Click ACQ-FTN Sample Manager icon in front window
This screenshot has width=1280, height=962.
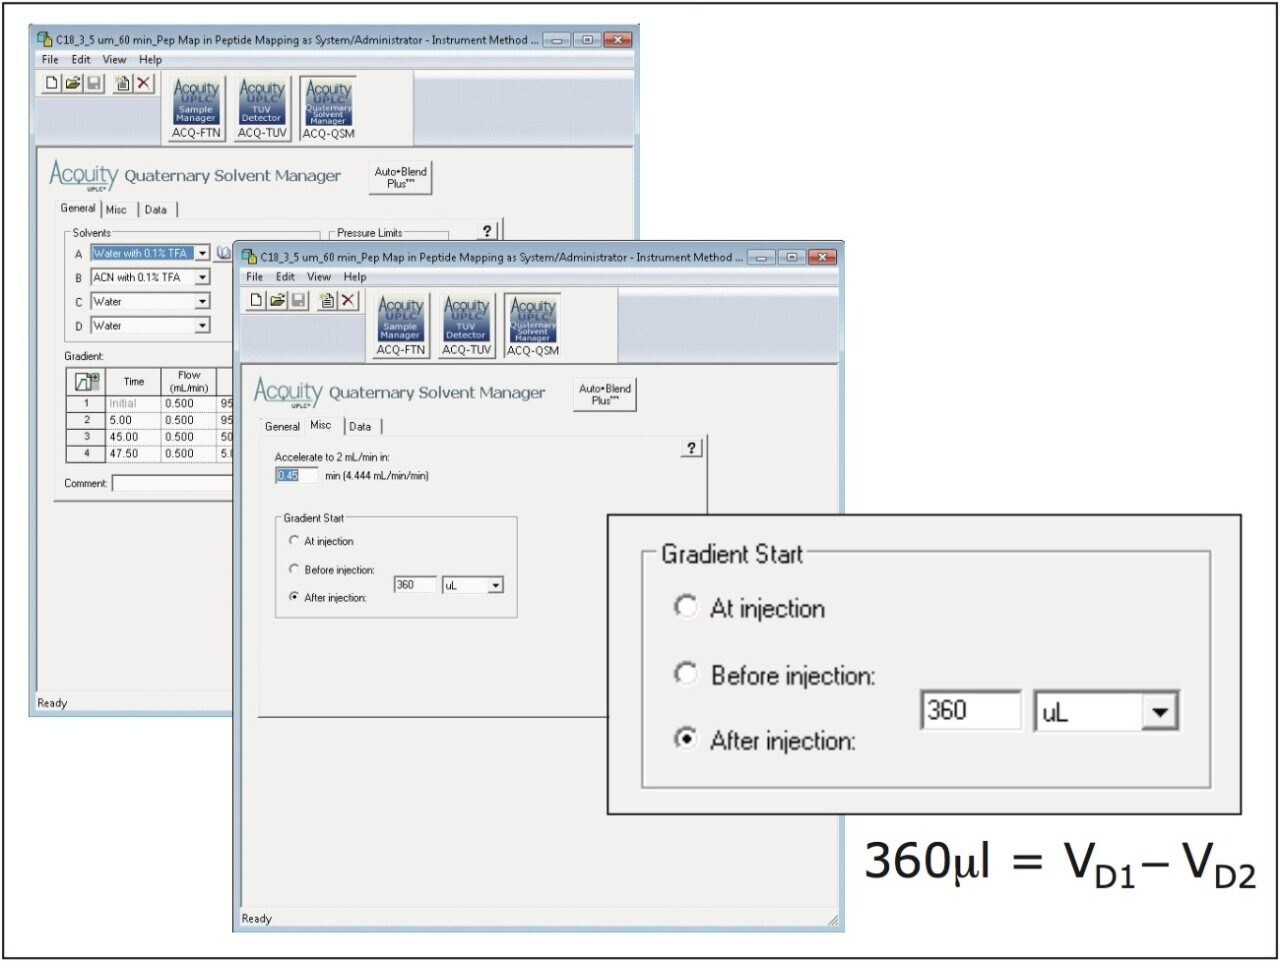[x=400, y=324]
